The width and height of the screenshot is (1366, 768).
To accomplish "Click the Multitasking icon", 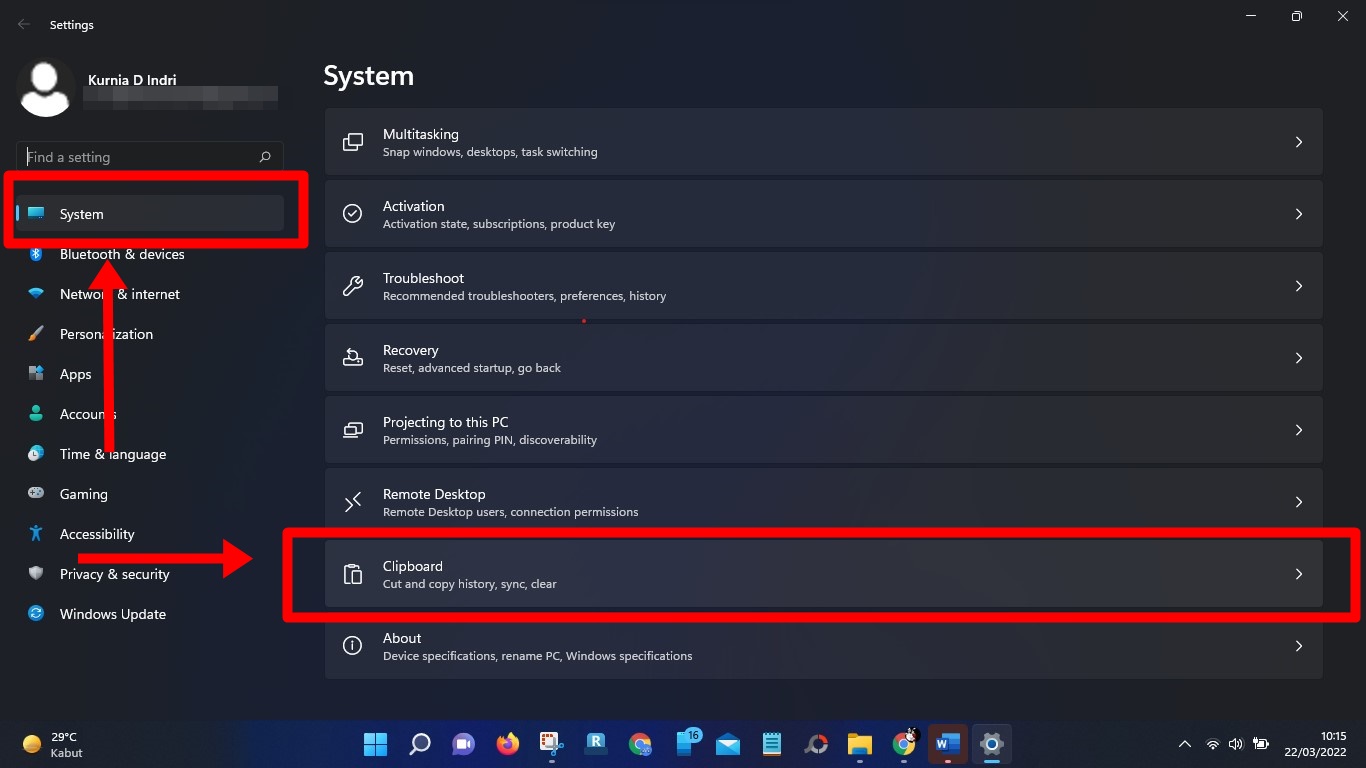I will point(352,142).
